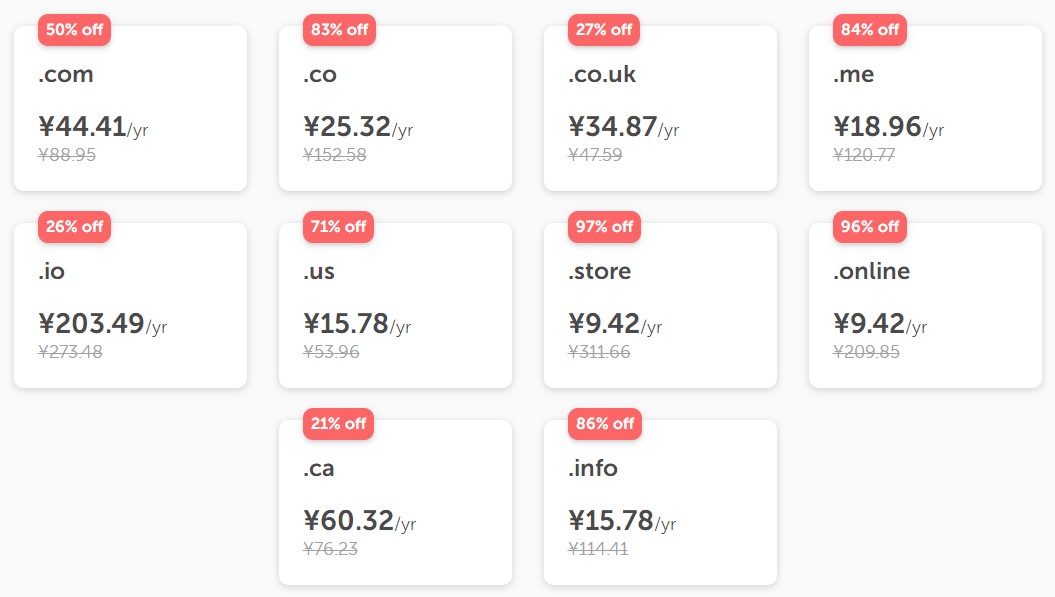Click the struck-through ¥152.58 price
This screenshot has height=597, width=1055.
pos(334,155)
